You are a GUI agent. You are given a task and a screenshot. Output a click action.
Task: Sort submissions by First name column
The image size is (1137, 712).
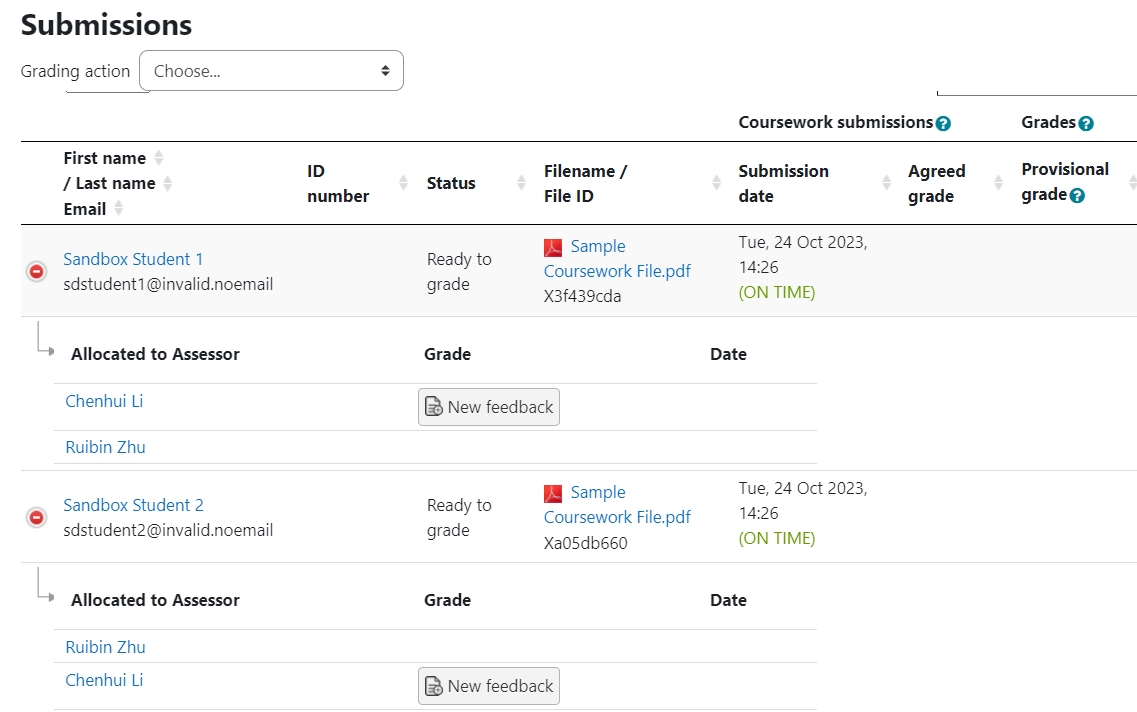pyautogui.click(x=158, y=156)
